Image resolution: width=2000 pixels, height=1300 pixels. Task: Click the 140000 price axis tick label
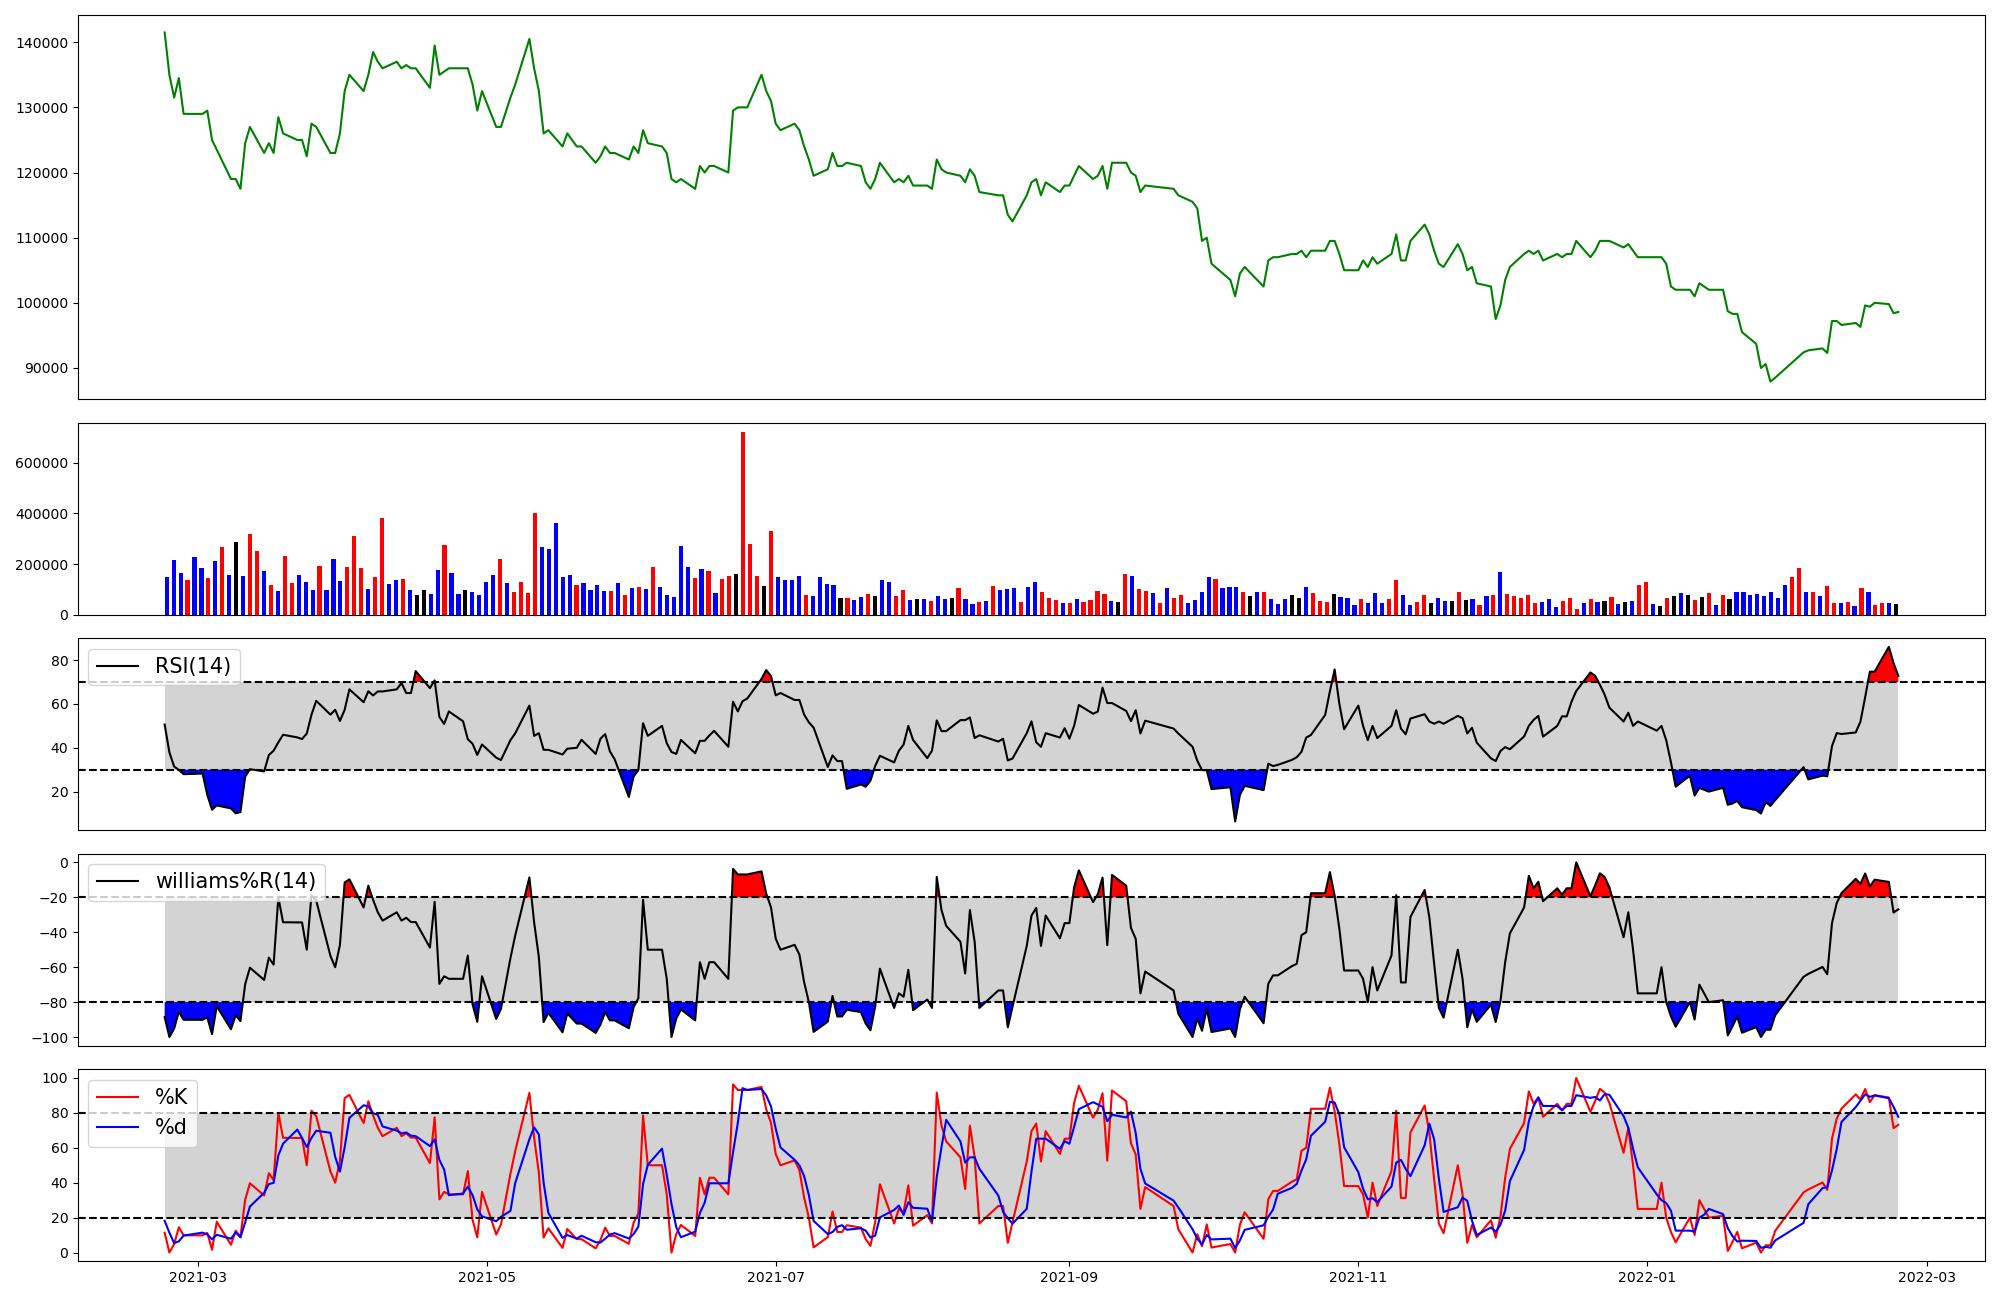click(x=42, y=43)
